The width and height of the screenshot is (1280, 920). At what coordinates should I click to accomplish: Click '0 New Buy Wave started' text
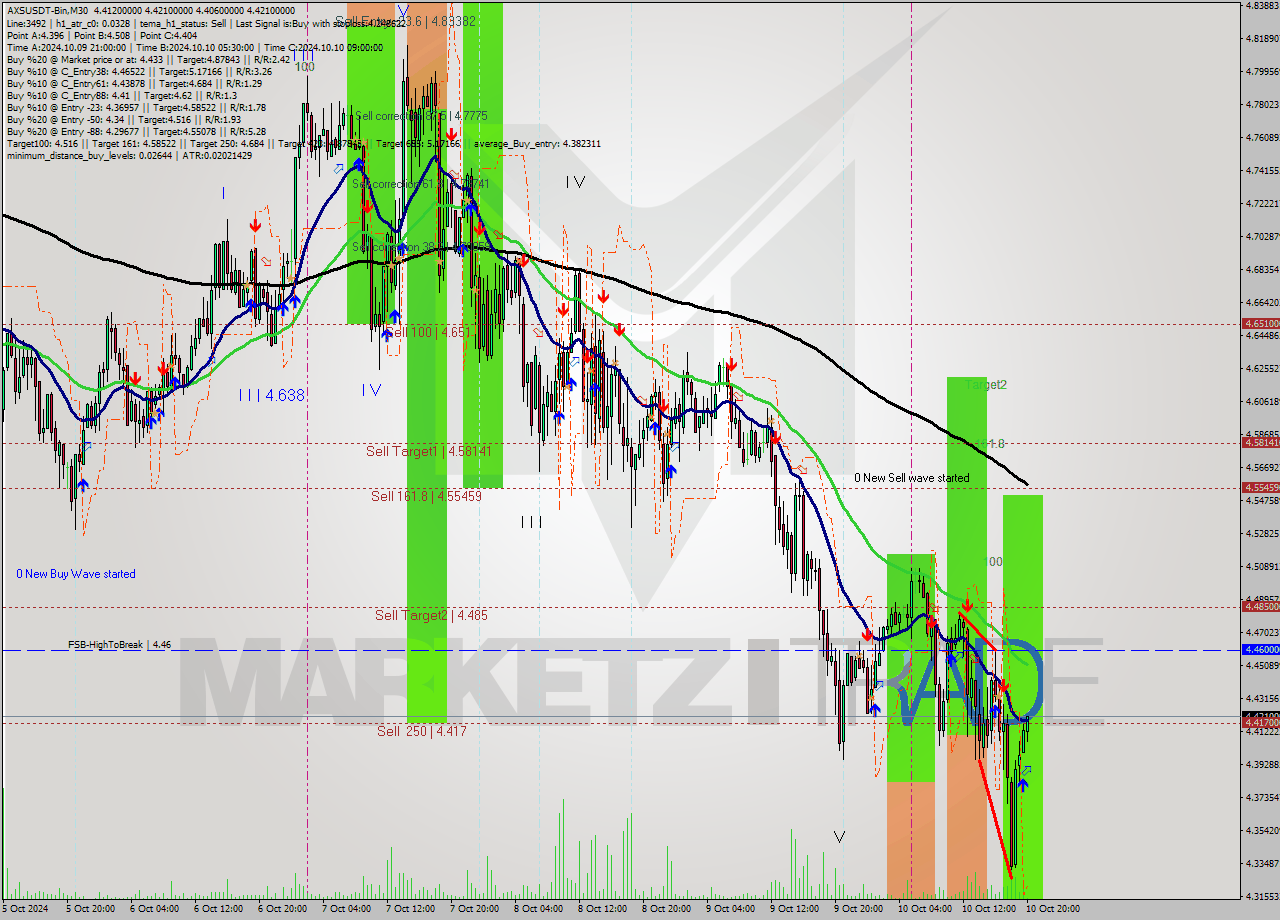(x=76, y=574)
